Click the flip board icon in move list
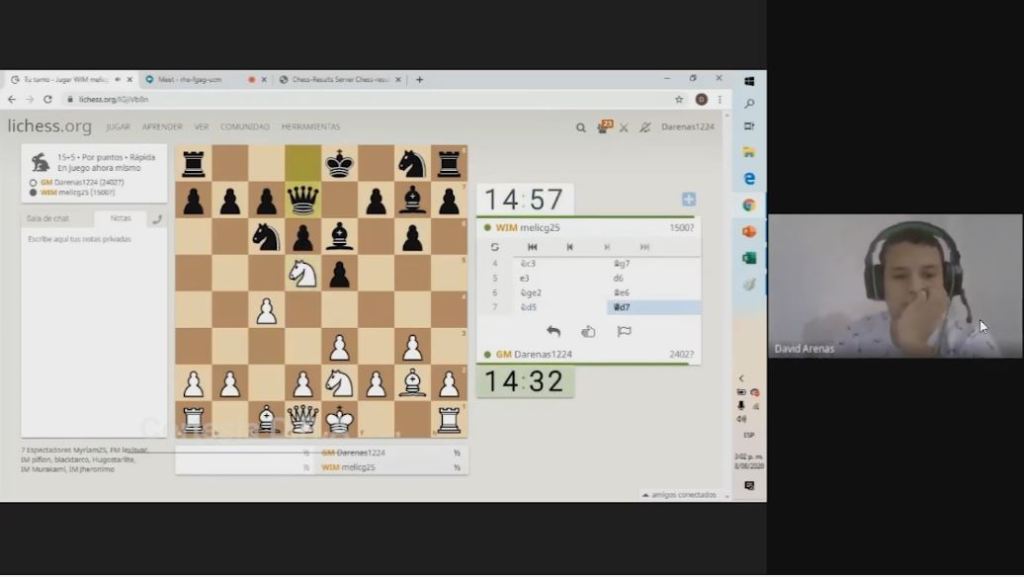Viewport: 1024px width, 577px height. coord(494,247)
